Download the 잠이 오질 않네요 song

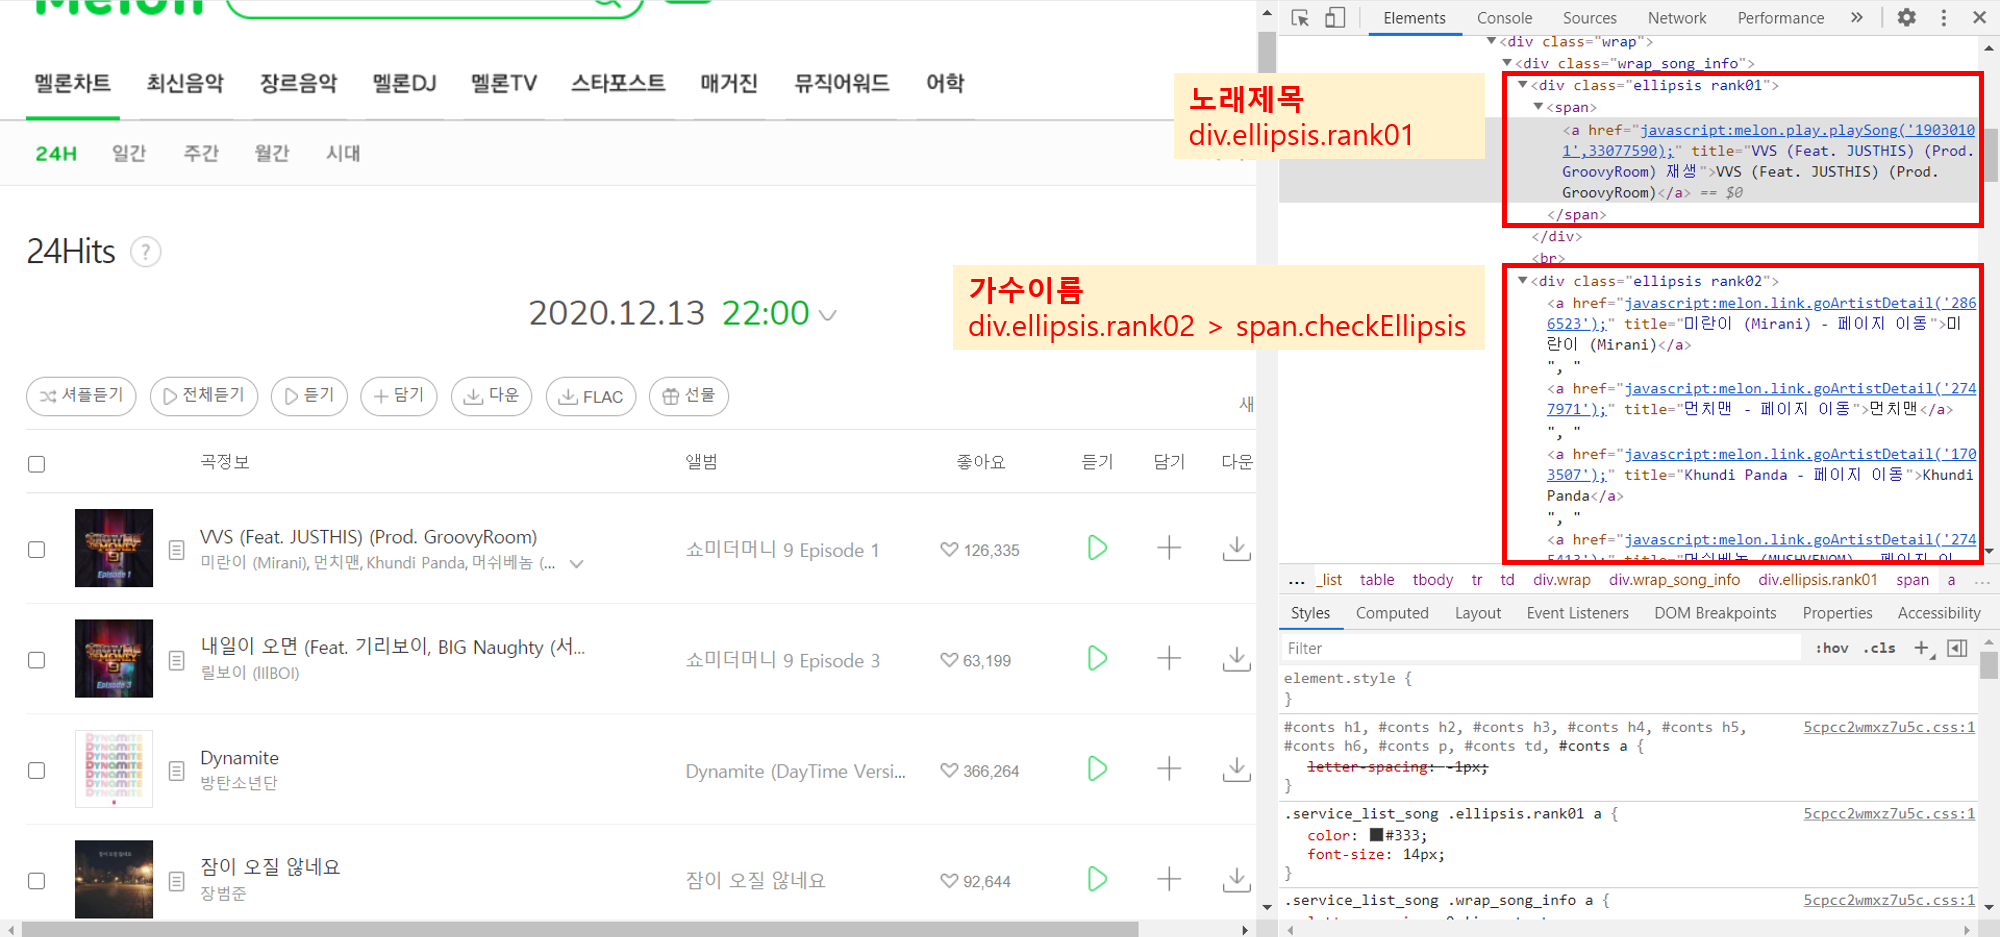(1237, 879)
